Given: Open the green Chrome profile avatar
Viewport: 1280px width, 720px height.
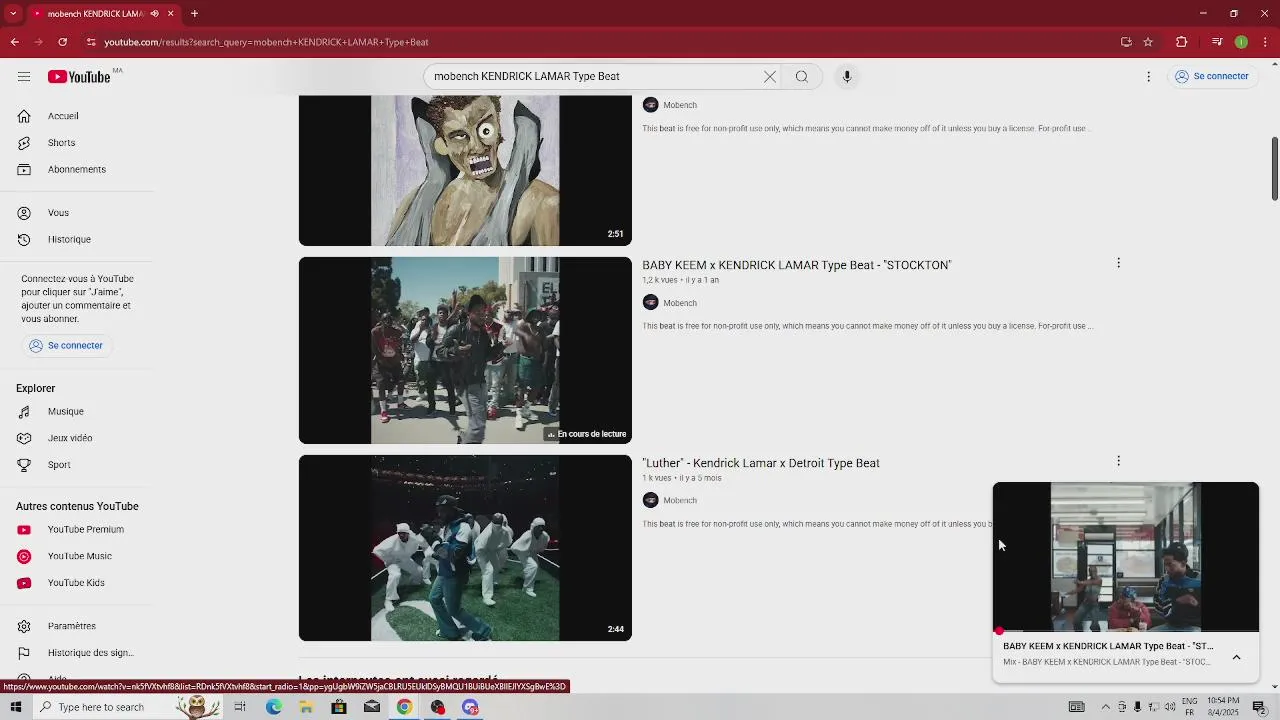Looking at the screenshot, I should point(1241,42).
